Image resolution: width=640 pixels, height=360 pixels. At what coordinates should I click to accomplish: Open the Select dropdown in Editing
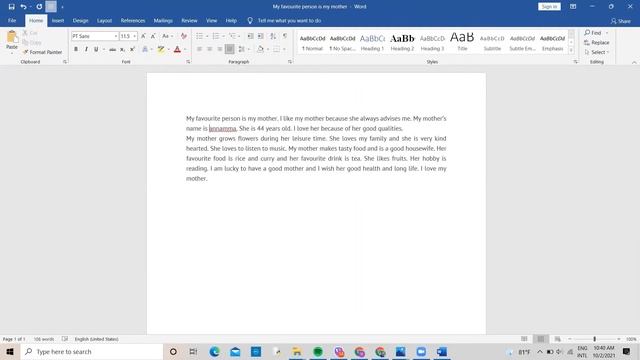(597, 52)
